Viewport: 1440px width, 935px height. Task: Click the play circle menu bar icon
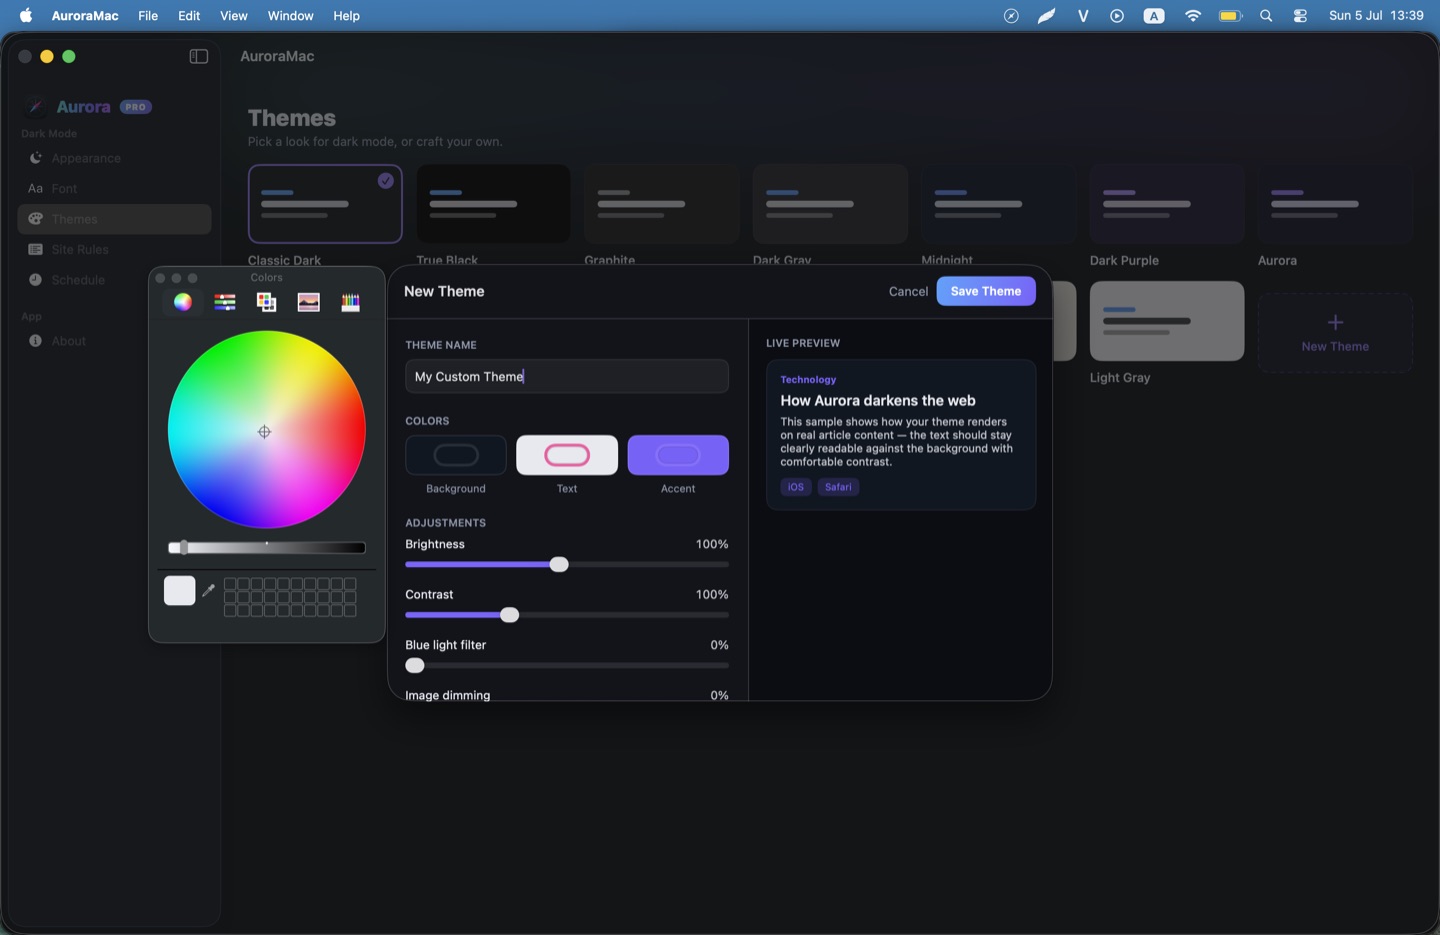tap(1117, 16)
